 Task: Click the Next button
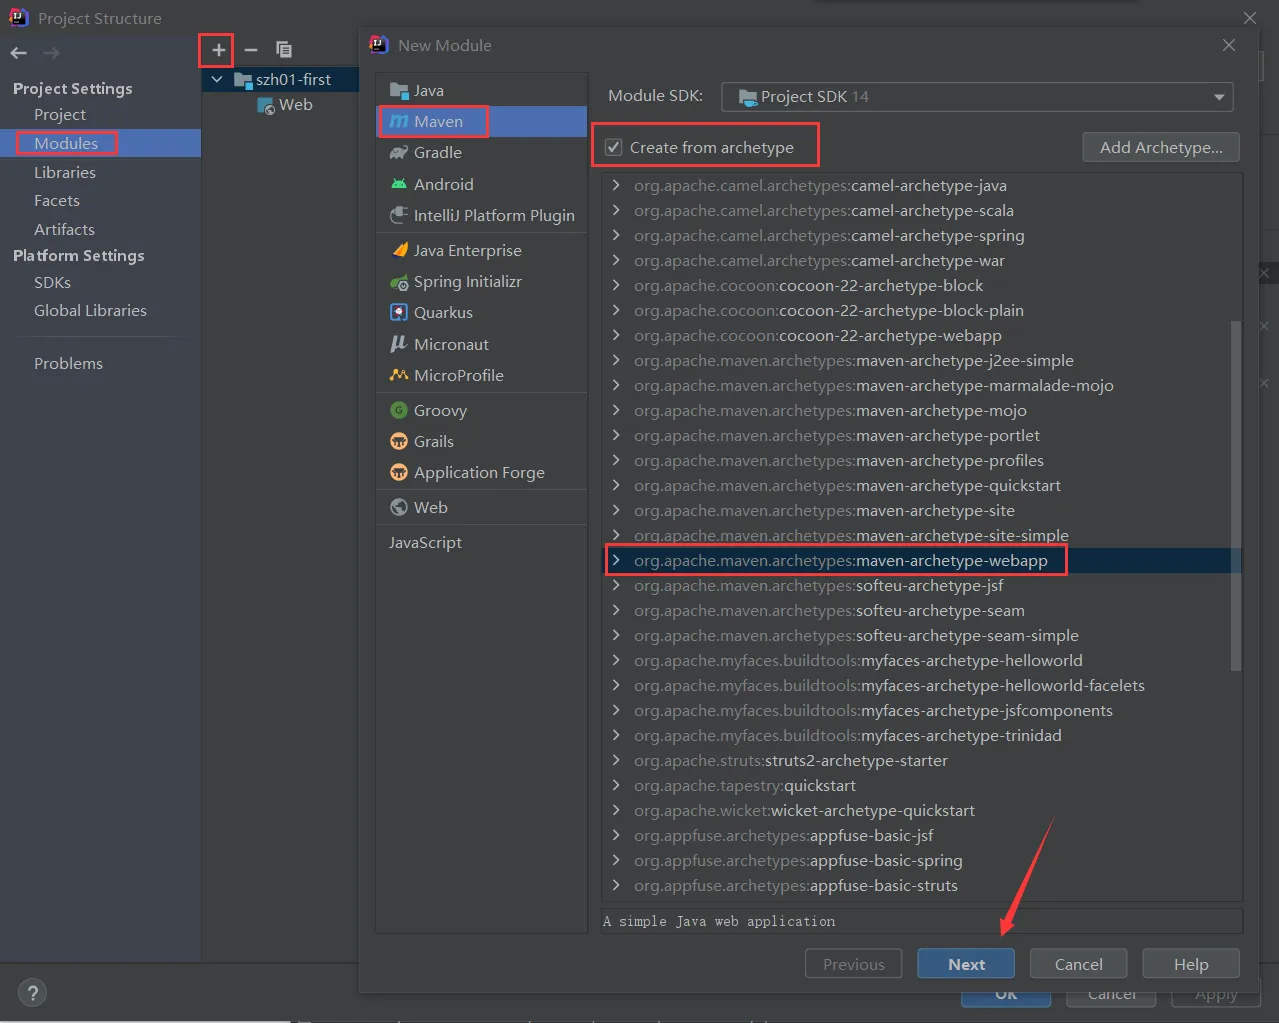(966, 964)
